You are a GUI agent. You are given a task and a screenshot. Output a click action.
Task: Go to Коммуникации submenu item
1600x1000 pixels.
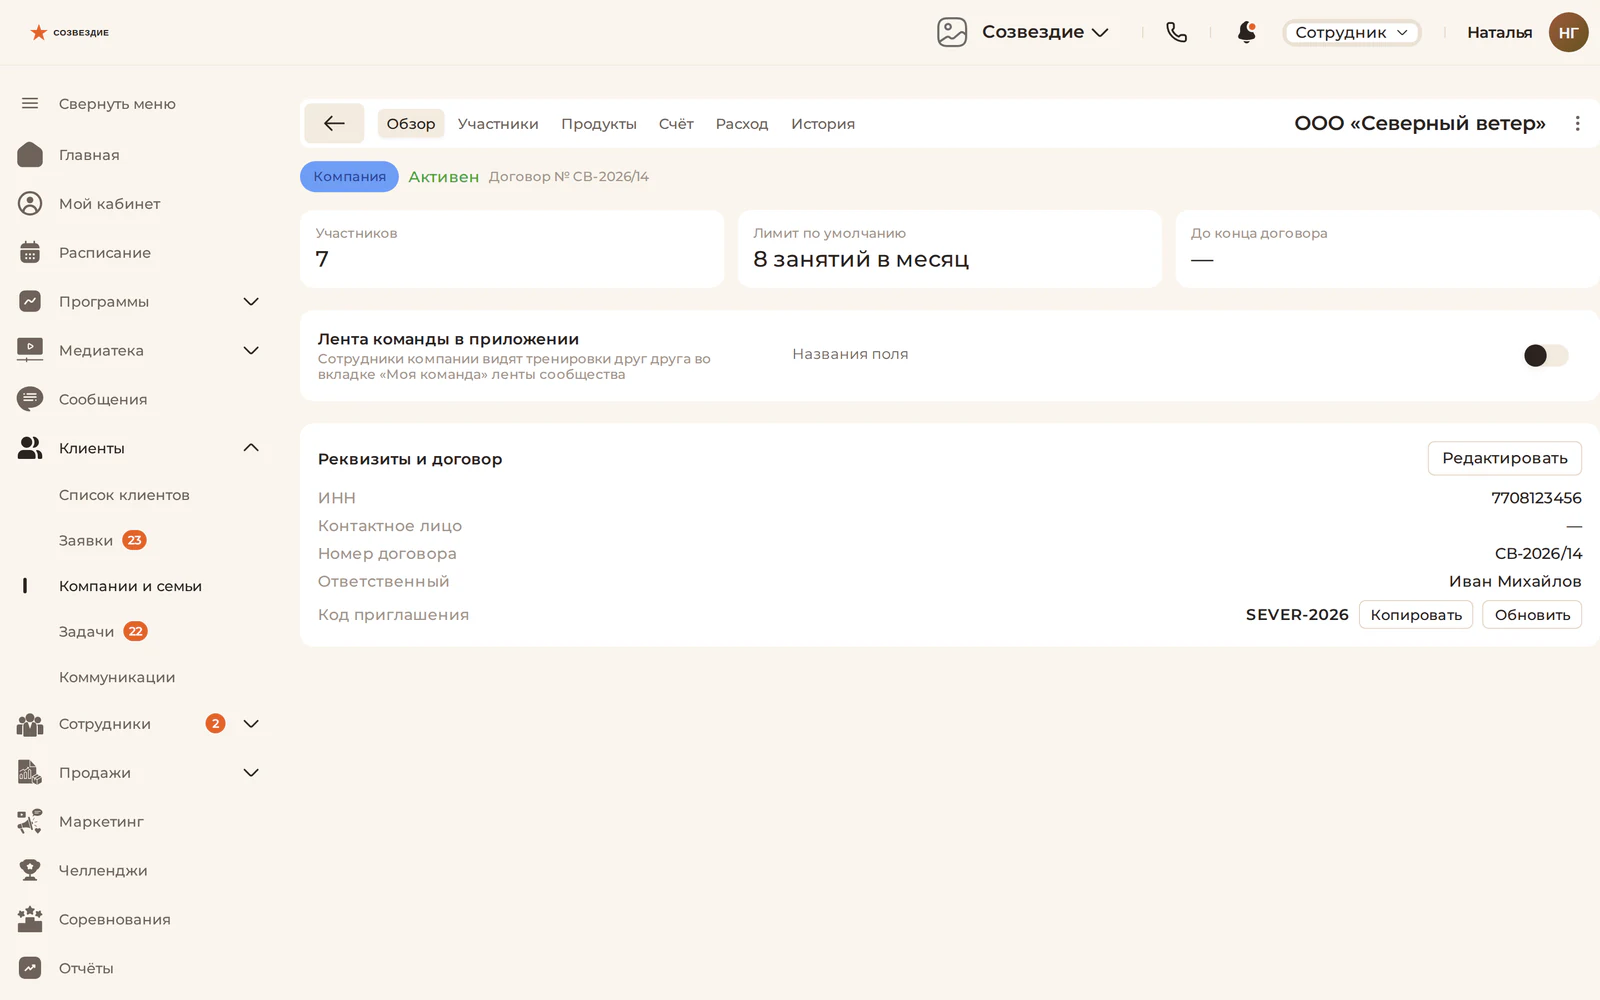click(117, 677)
